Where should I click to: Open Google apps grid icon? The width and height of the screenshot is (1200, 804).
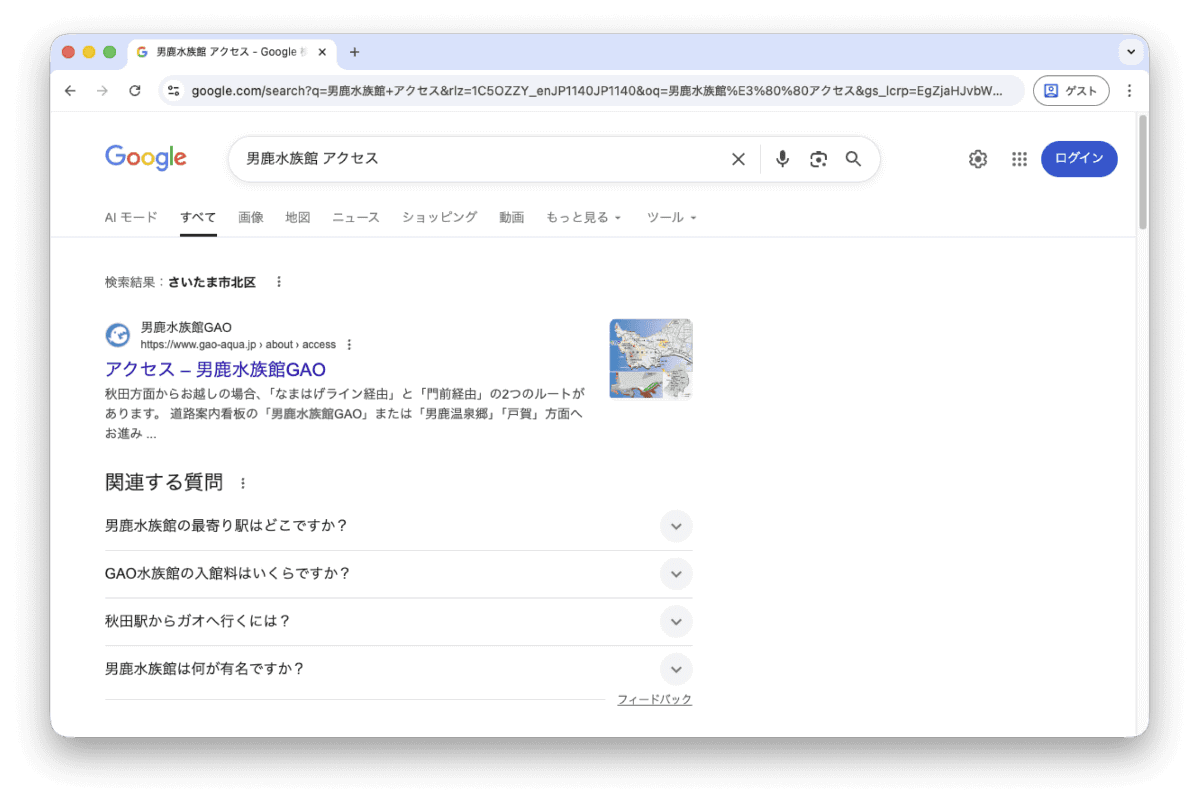coord(1019,159)
